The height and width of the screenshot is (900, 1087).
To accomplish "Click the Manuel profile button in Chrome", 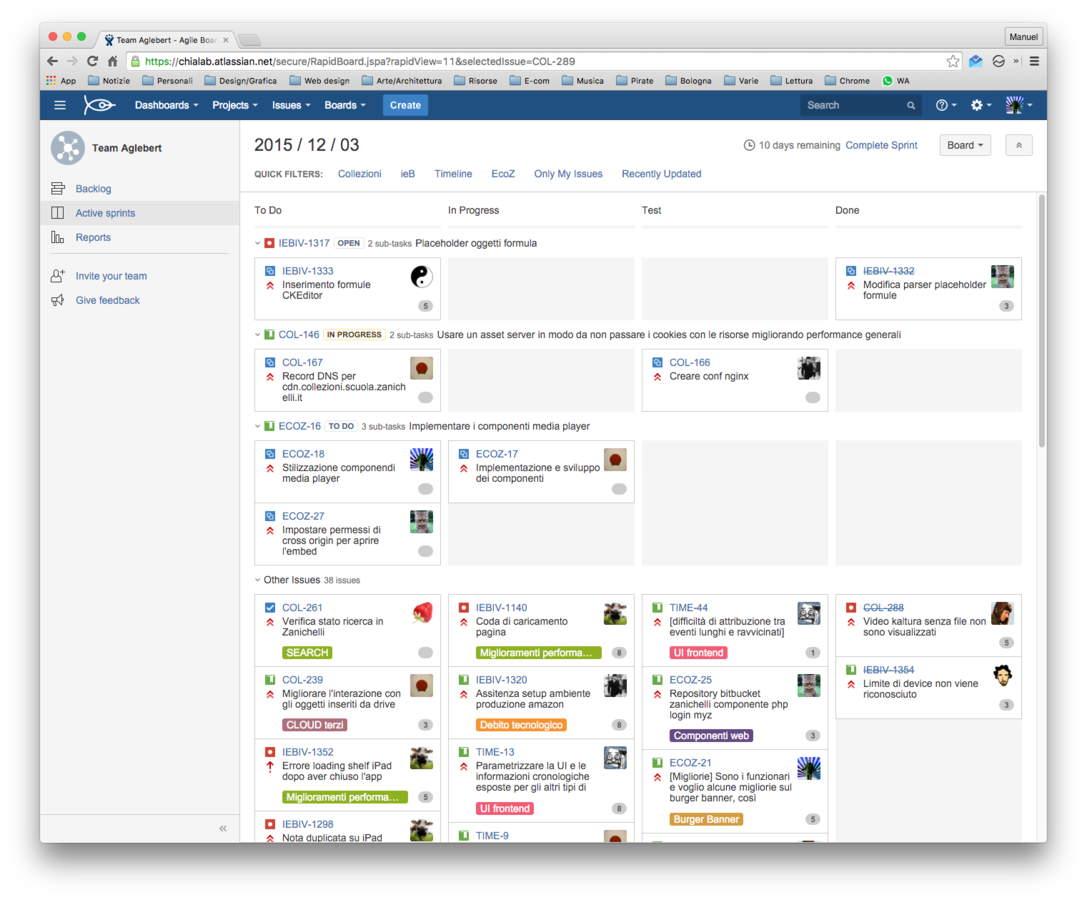I will [x=1023, y=37].
